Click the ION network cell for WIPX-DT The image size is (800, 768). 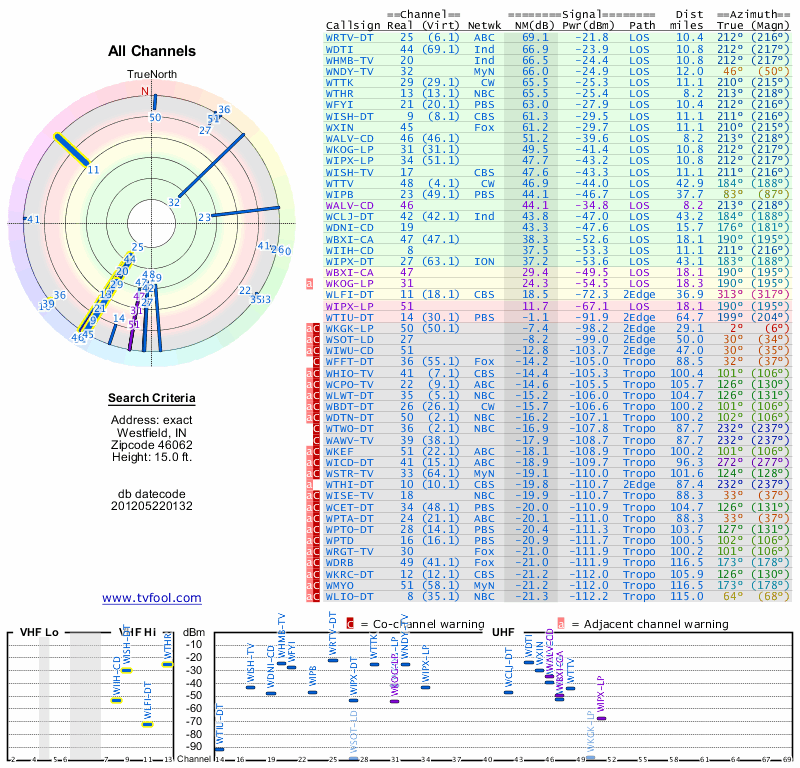click(x=484, y=261)
